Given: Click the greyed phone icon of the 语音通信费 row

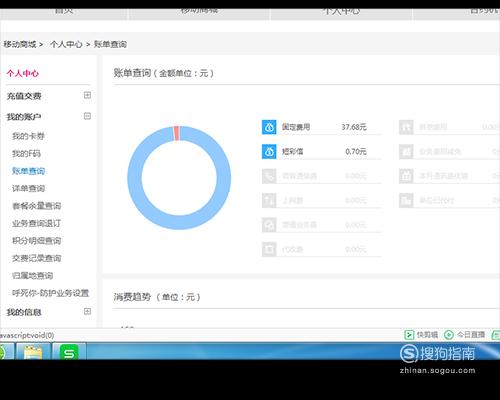Looking at the screenshot, I should [x=269, y=176].
